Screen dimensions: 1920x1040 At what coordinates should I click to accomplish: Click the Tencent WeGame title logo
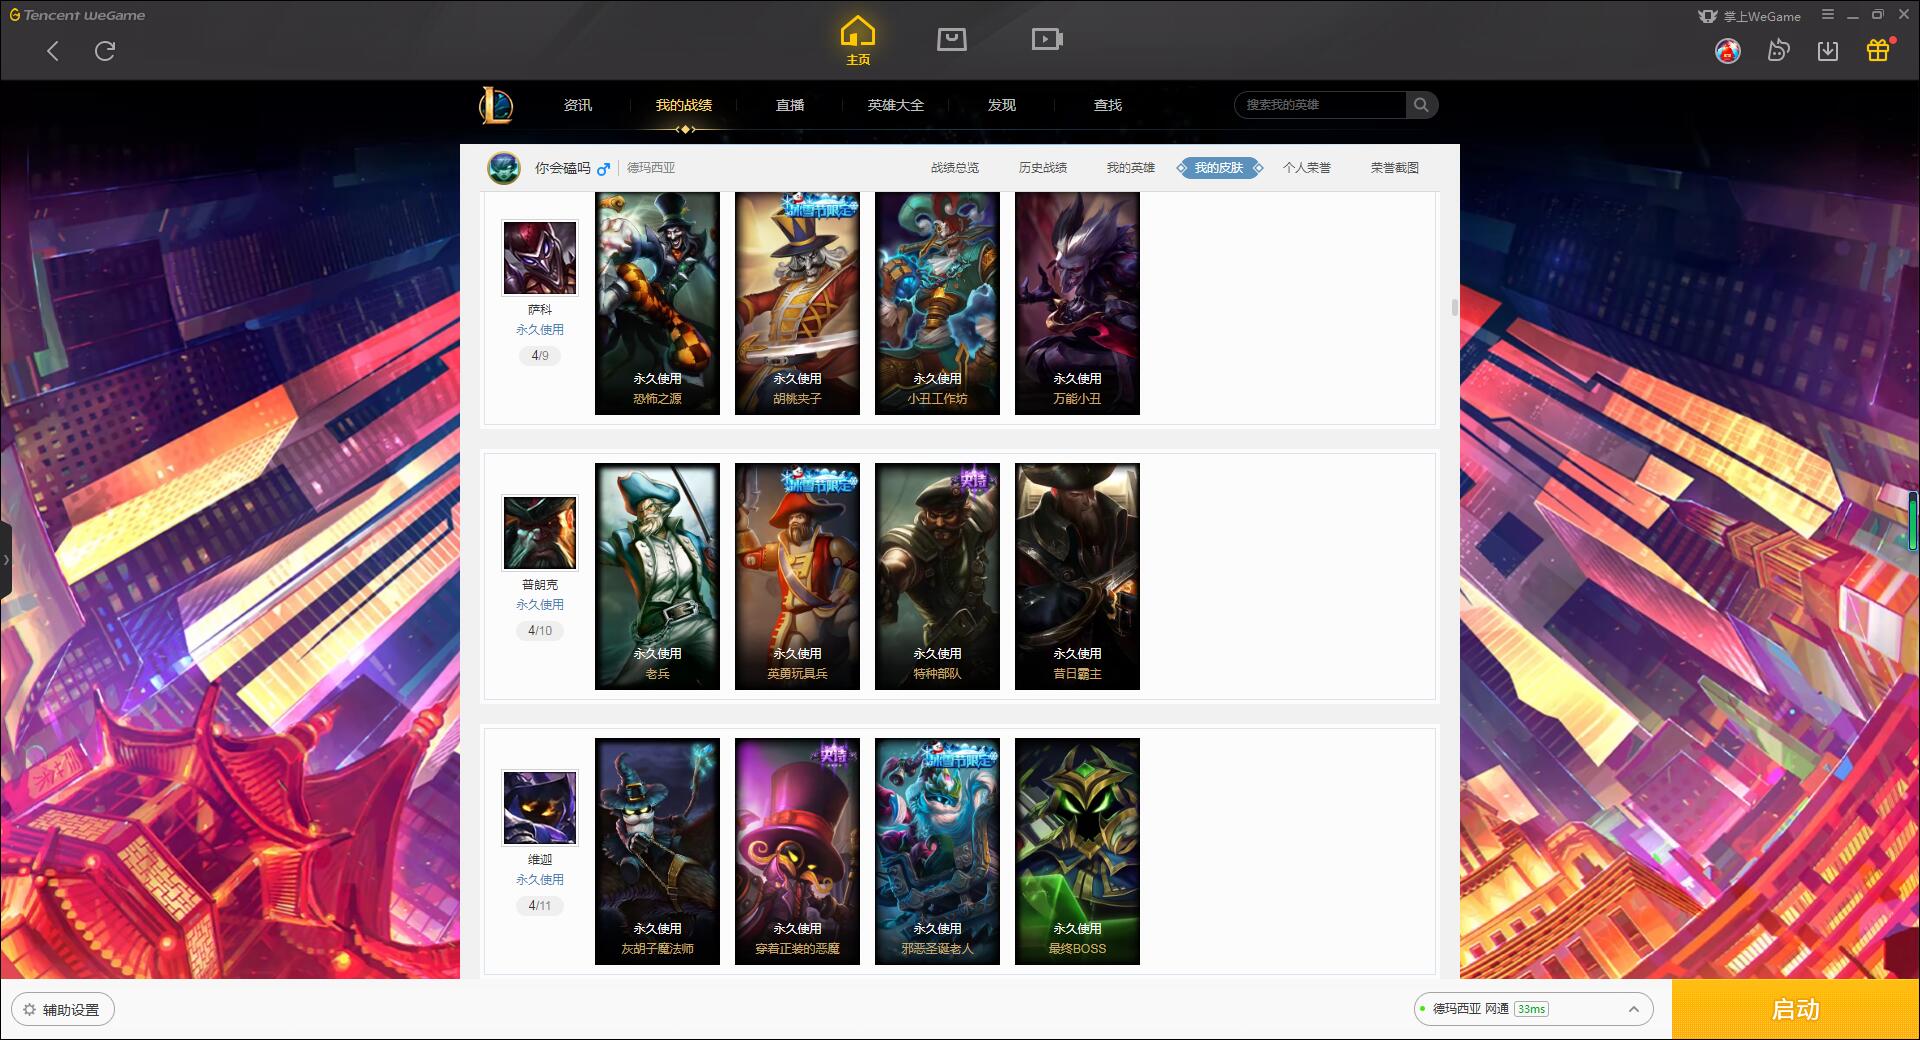point(77,15)
